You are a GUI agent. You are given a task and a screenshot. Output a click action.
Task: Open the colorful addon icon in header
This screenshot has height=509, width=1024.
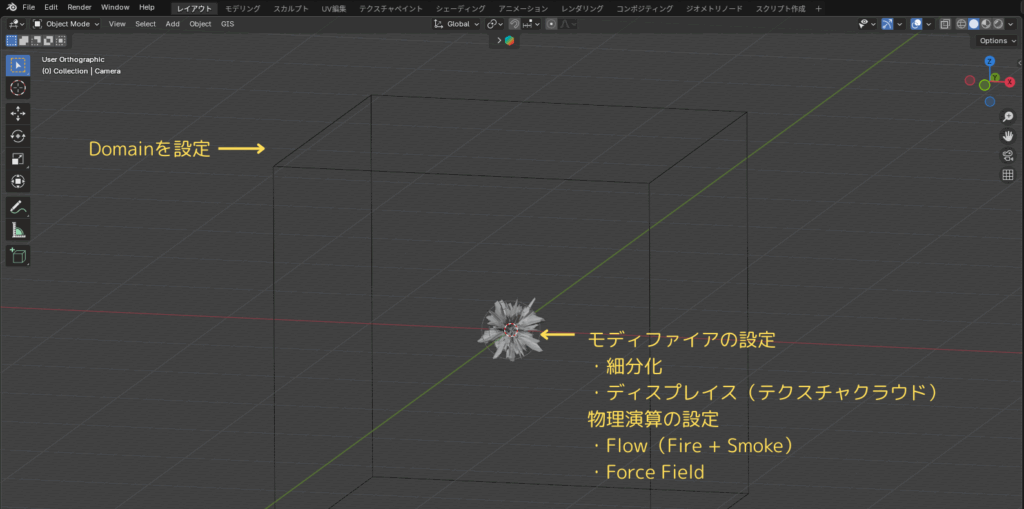pos(510,40)
